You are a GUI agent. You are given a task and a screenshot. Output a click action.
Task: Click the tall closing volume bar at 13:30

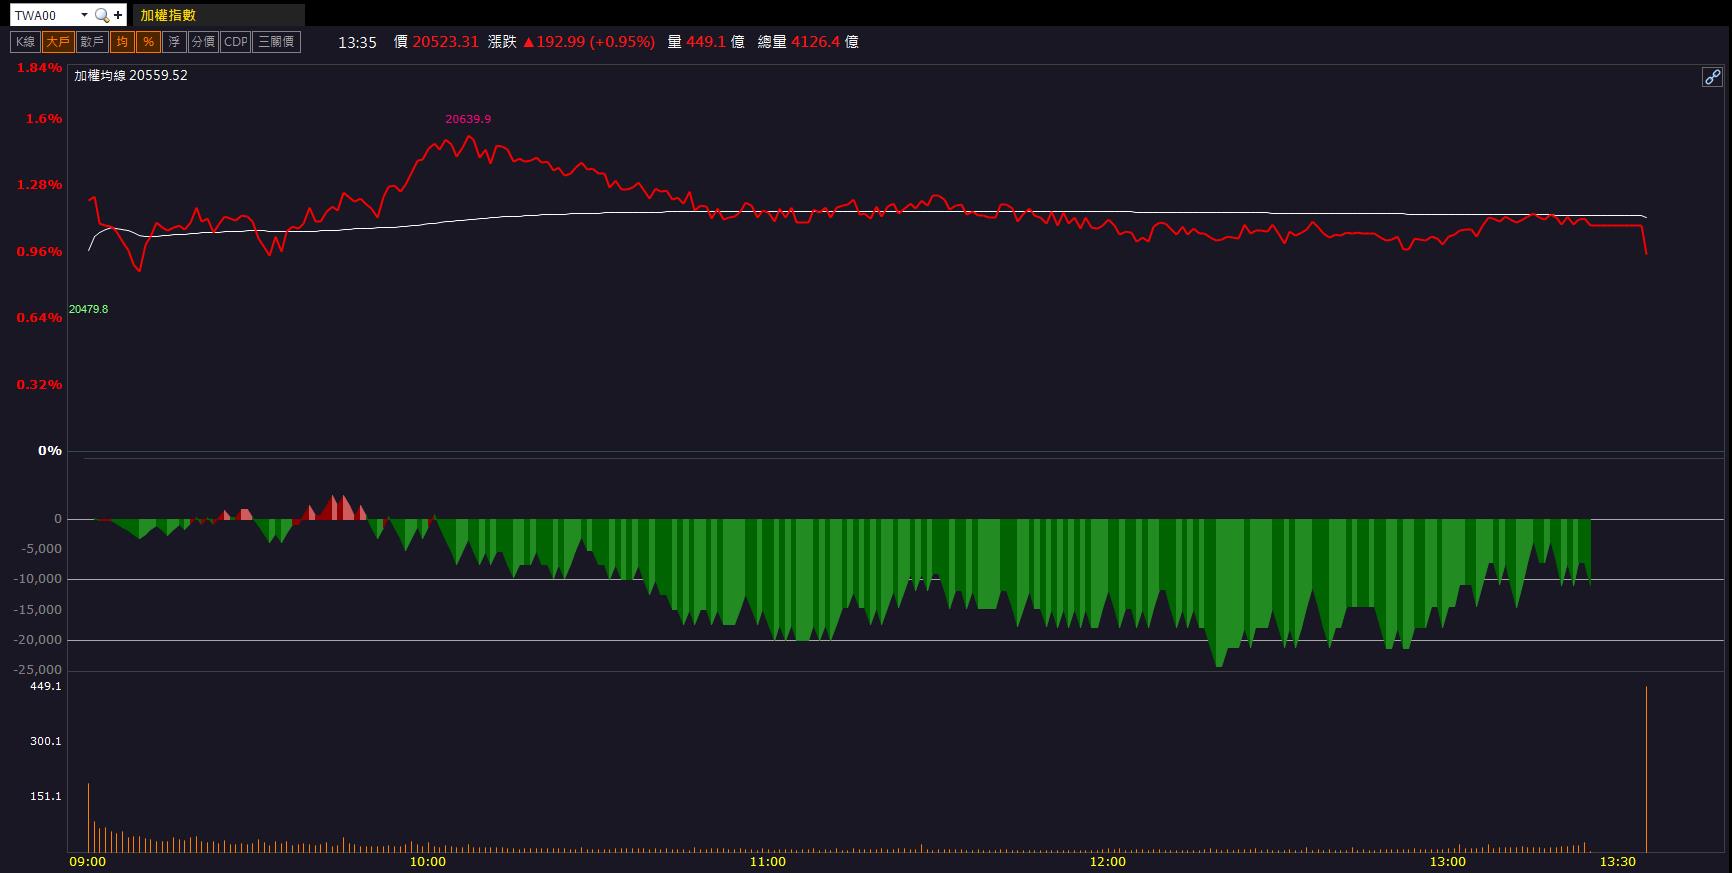click(x=1646, y=769)
